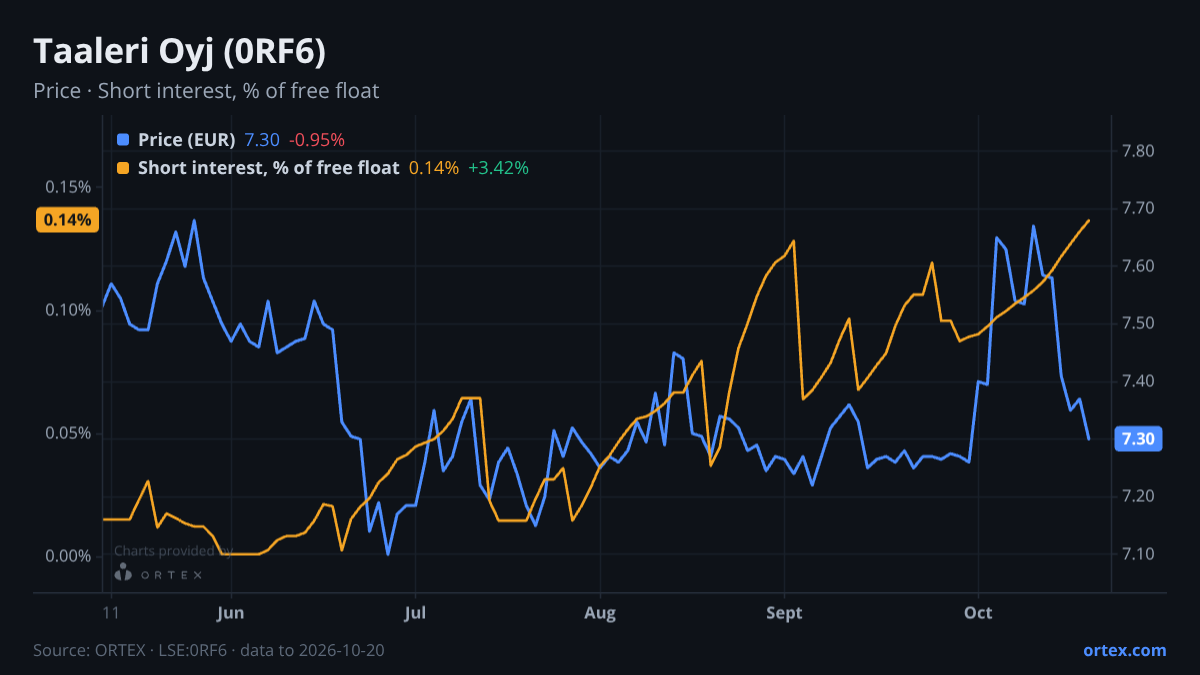Click the 7.70 right axis label

1138,208
